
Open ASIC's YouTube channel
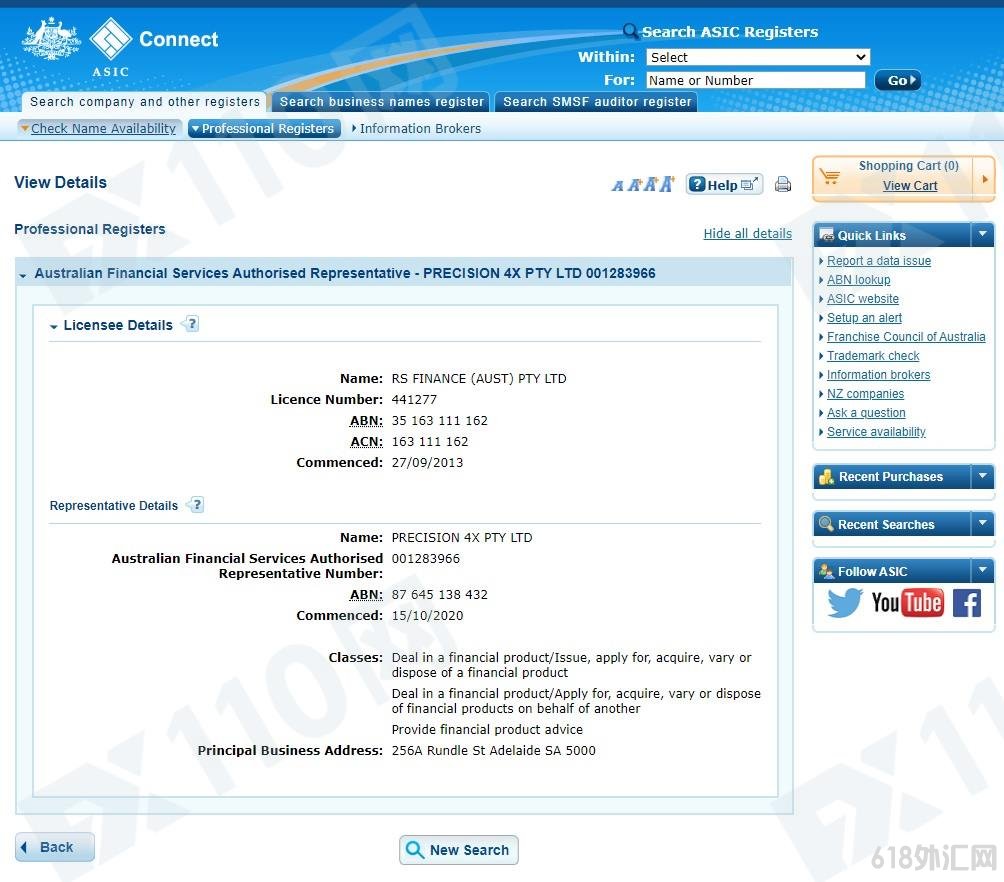click(907, 603)
